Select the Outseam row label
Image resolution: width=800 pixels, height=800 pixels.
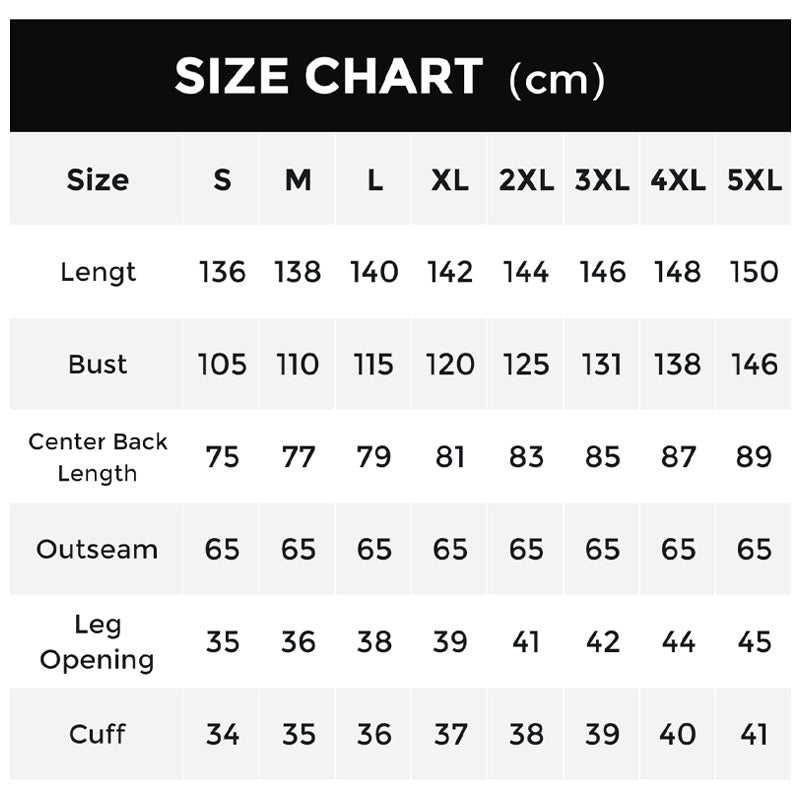point(97,549)
